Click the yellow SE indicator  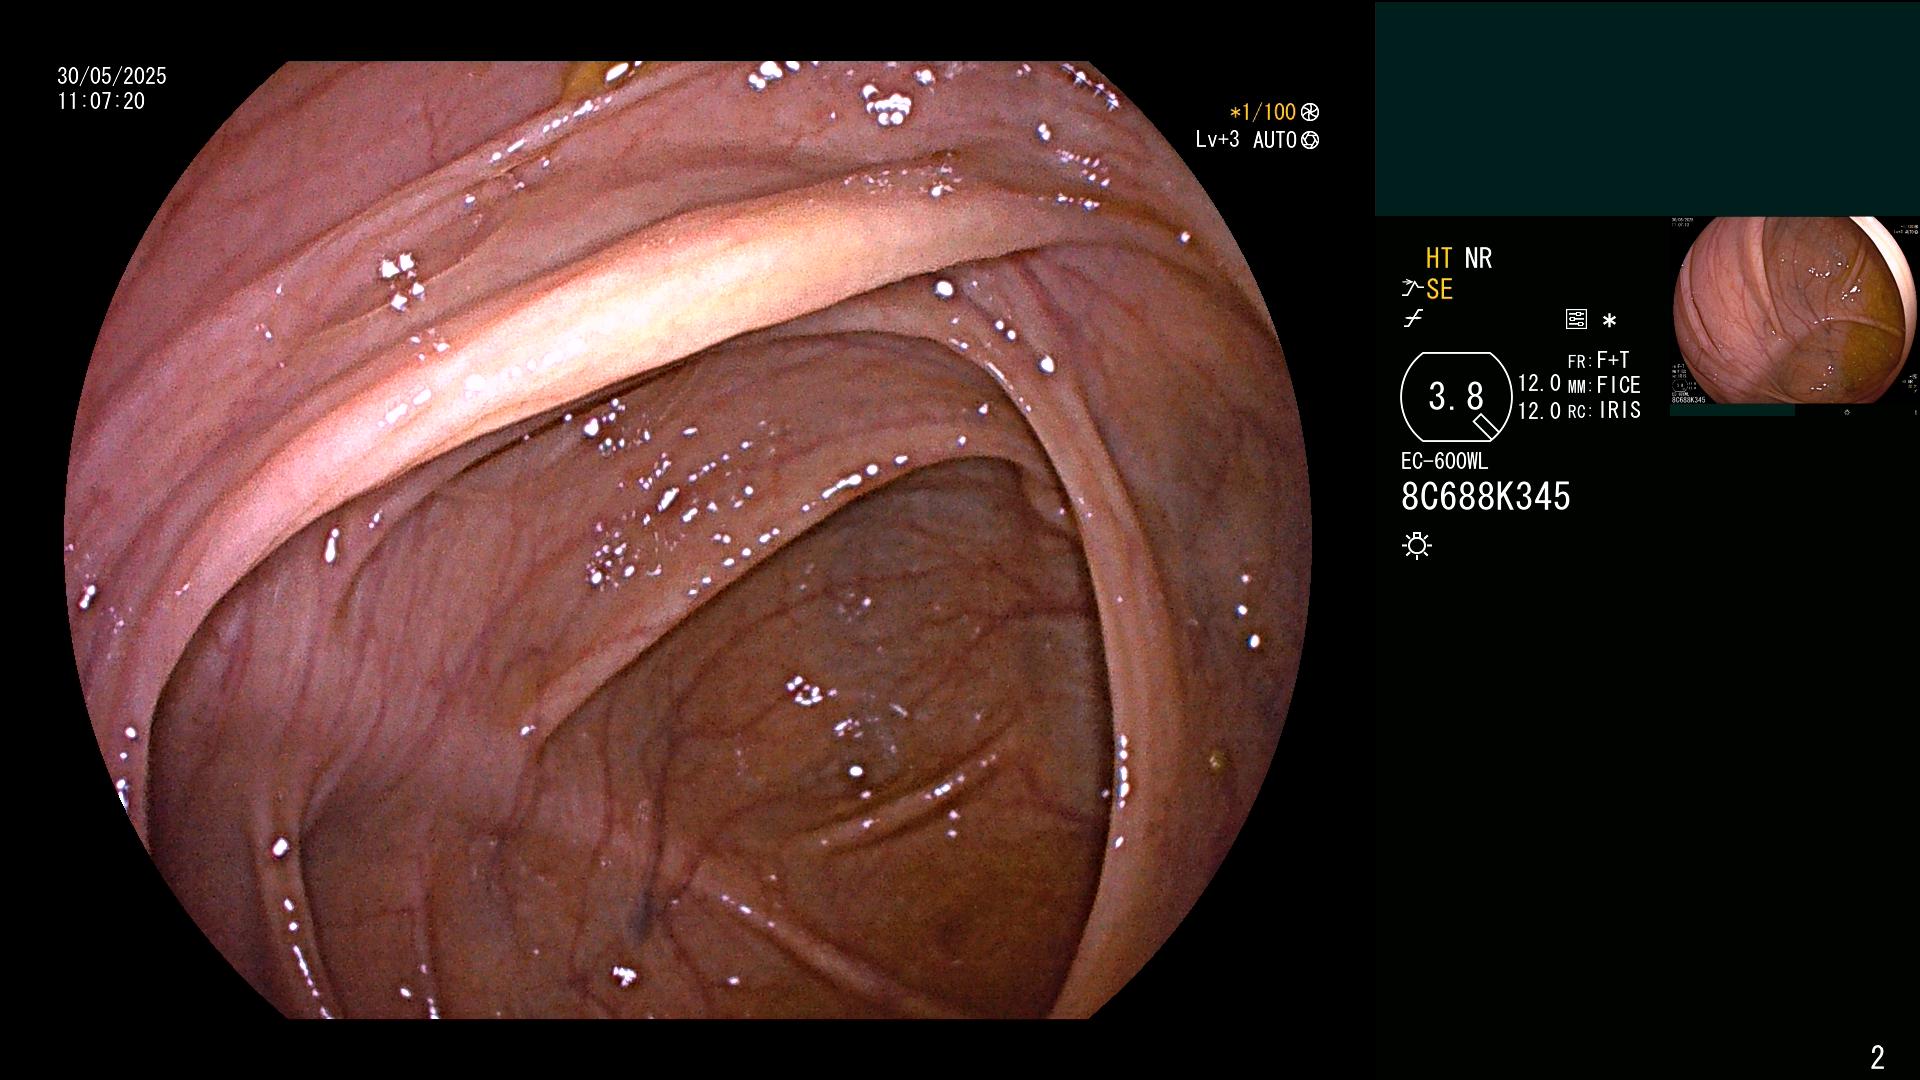coord(1439,289)
